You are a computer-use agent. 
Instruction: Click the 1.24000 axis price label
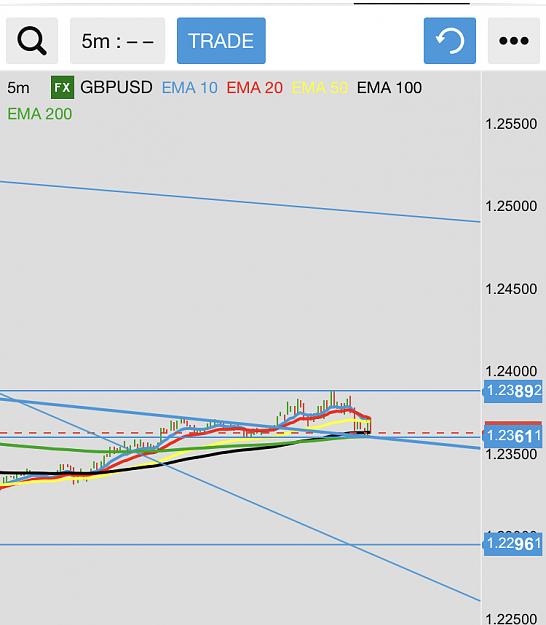pos(511,371)
